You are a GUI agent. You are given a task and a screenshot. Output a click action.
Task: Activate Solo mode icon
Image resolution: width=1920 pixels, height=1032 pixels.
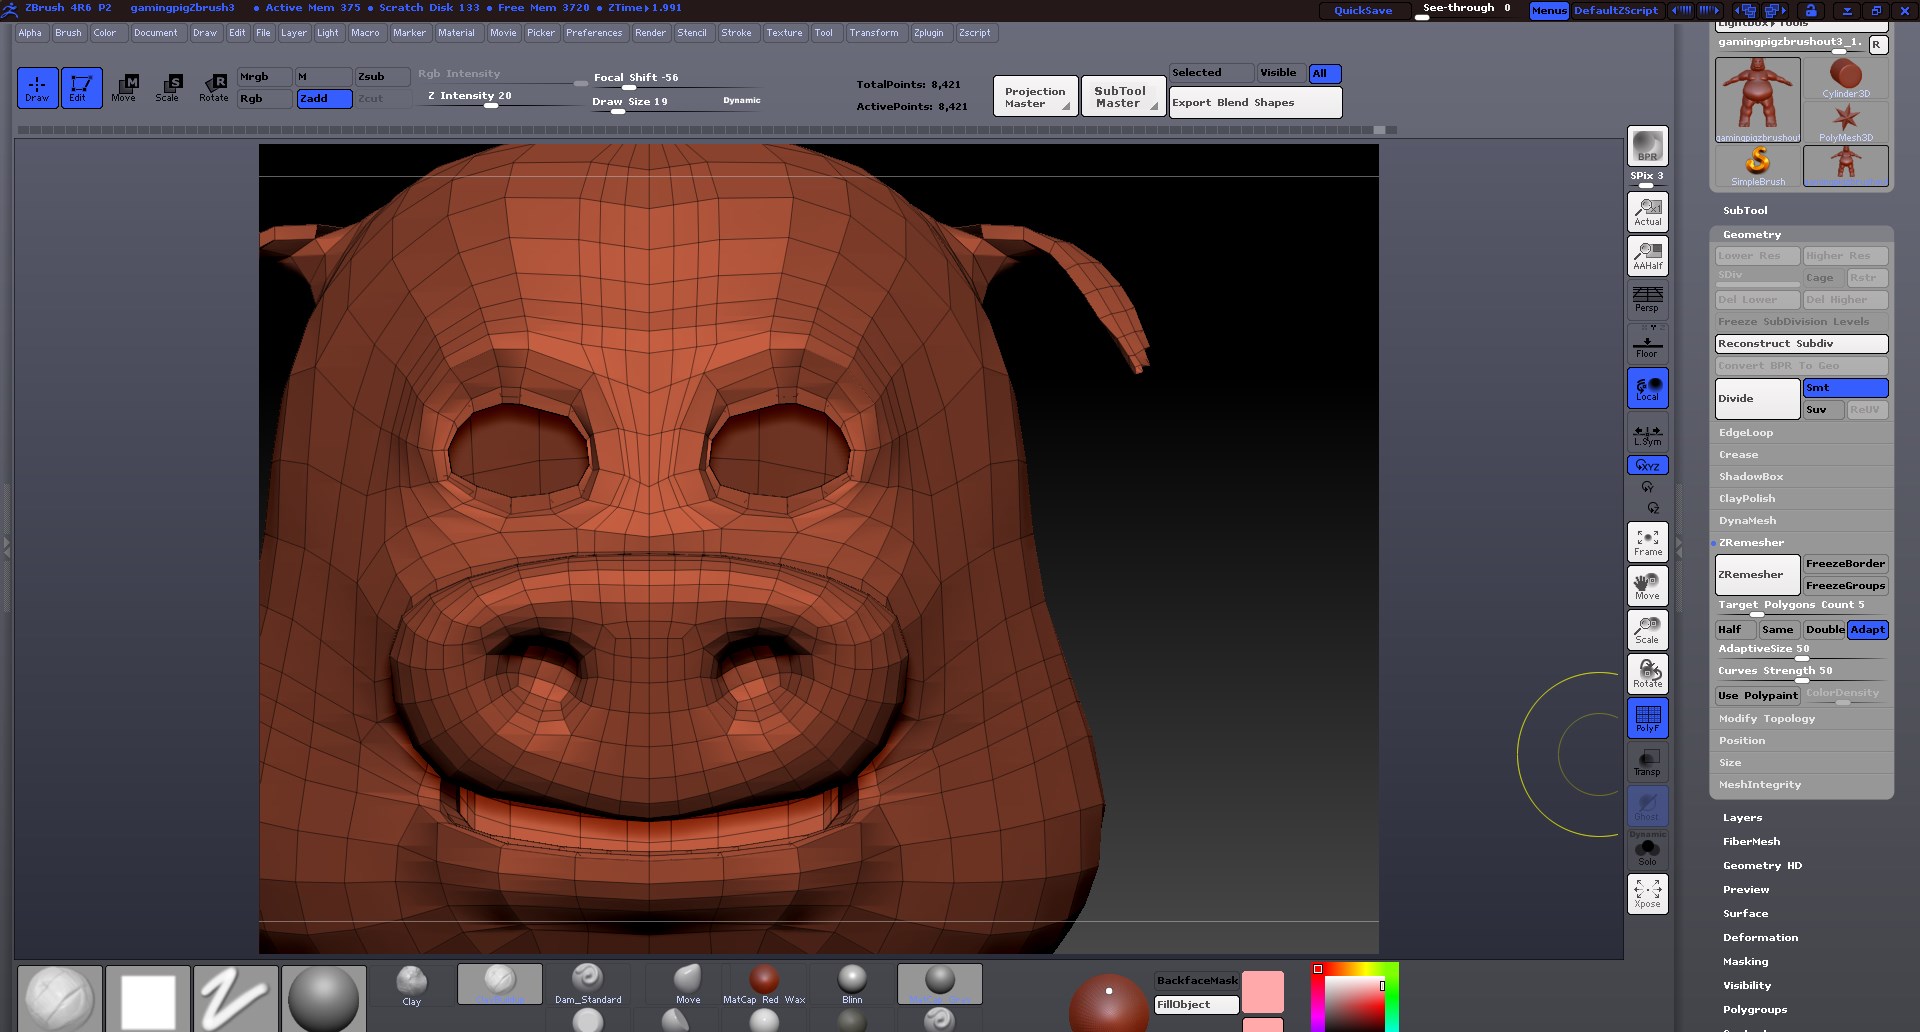1647,849
